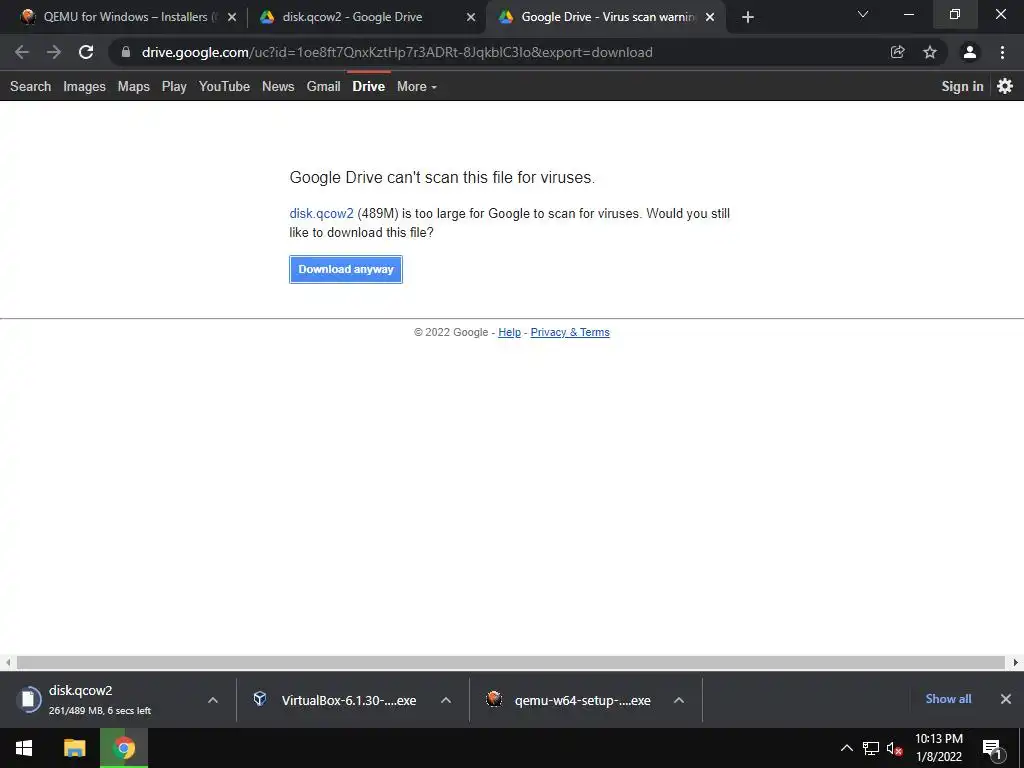
Task: Click the muted volume tray icon
Action: 895,748
